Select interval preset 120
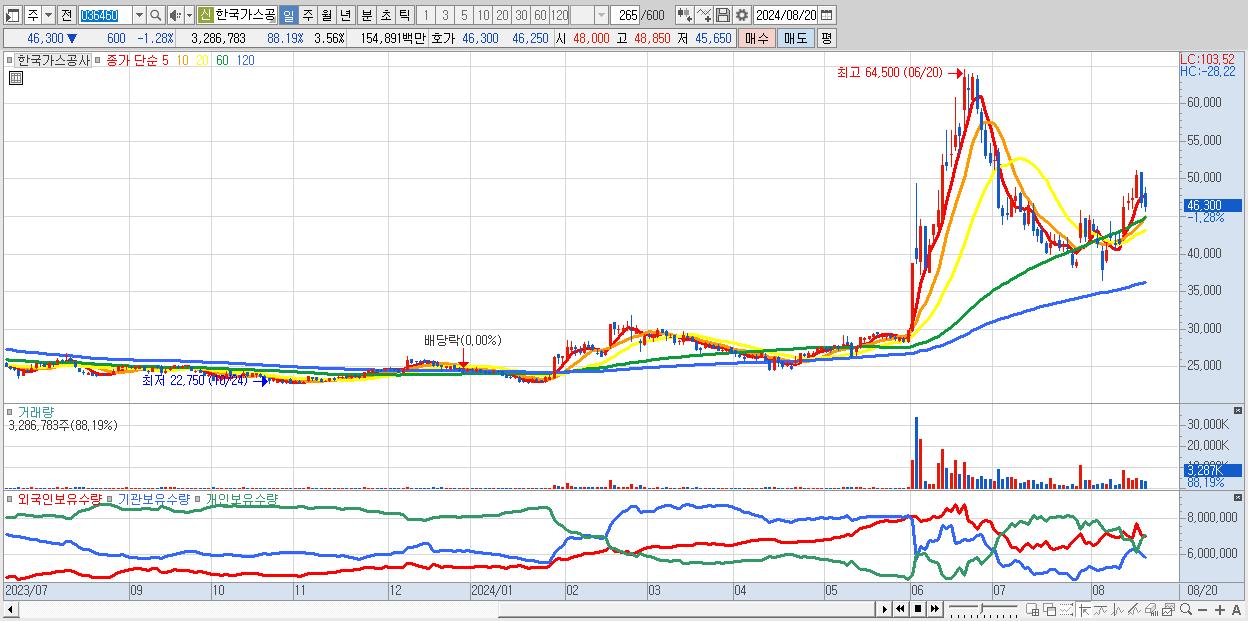This screenshot has width=1248, height=621. point(559,15)
